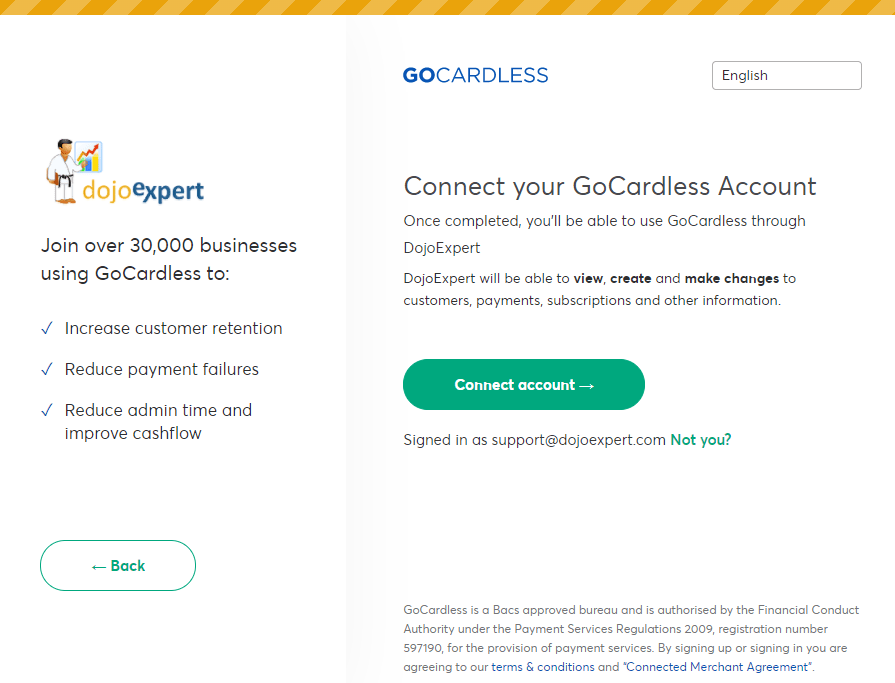The image size is (895, 683).
Task: Open the English language selector
Action: [786, 75]
